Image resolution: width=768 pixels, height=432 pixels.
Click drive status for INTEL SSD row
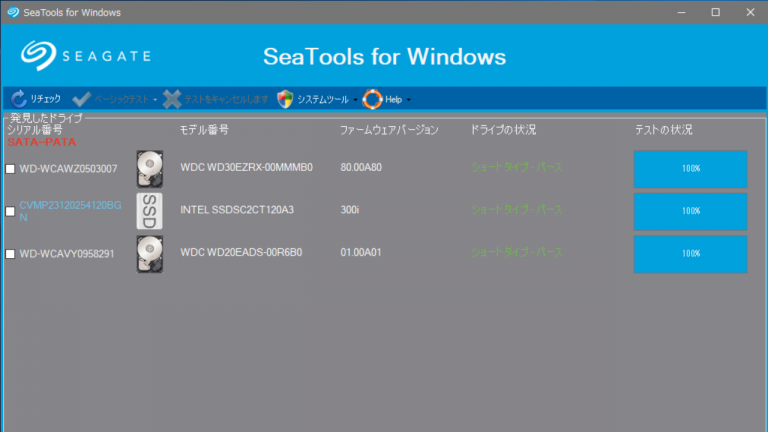[x=517, y=210]
